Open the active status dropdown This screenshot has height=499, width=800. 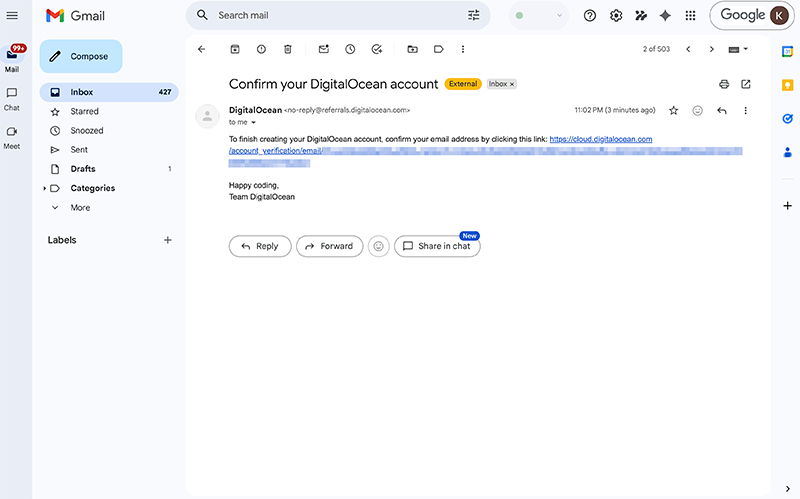click(x=539, y=15)
